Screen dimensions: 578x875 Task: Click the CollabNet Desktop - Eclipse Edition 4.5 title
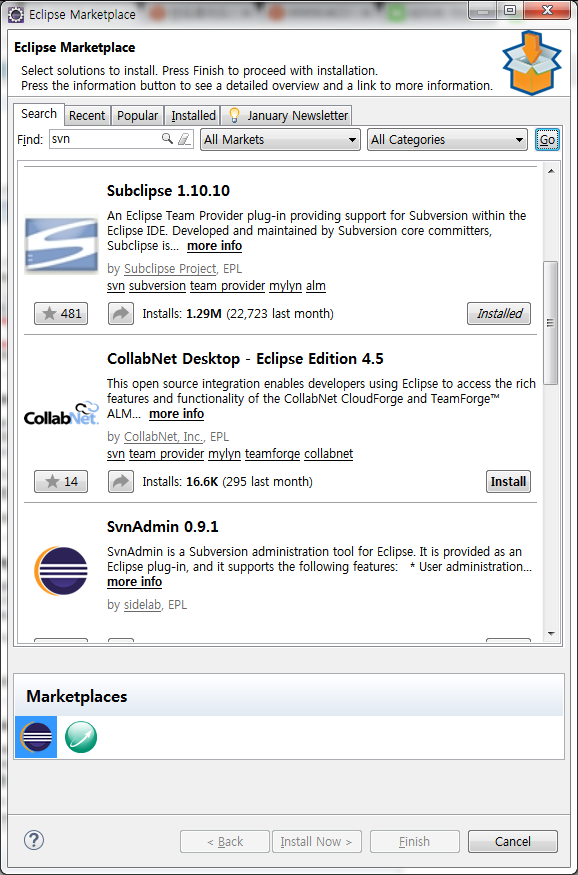click(x=245, y=359)
